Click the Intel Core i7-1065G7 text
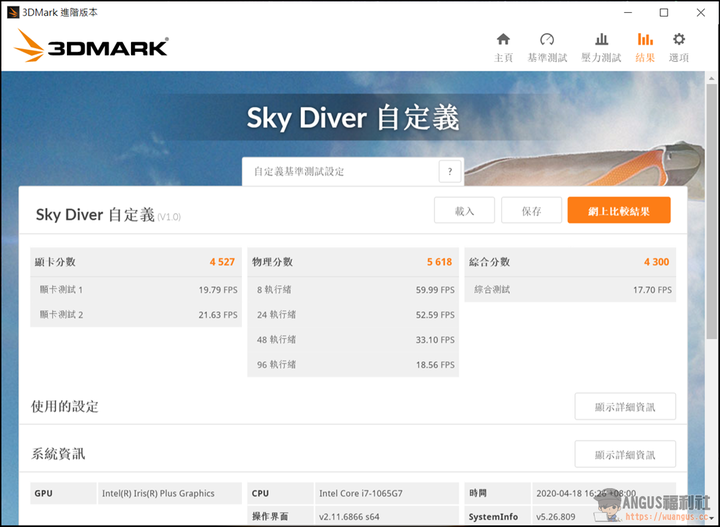The width and height of the screenshot is (720, 527). [361, 493]
